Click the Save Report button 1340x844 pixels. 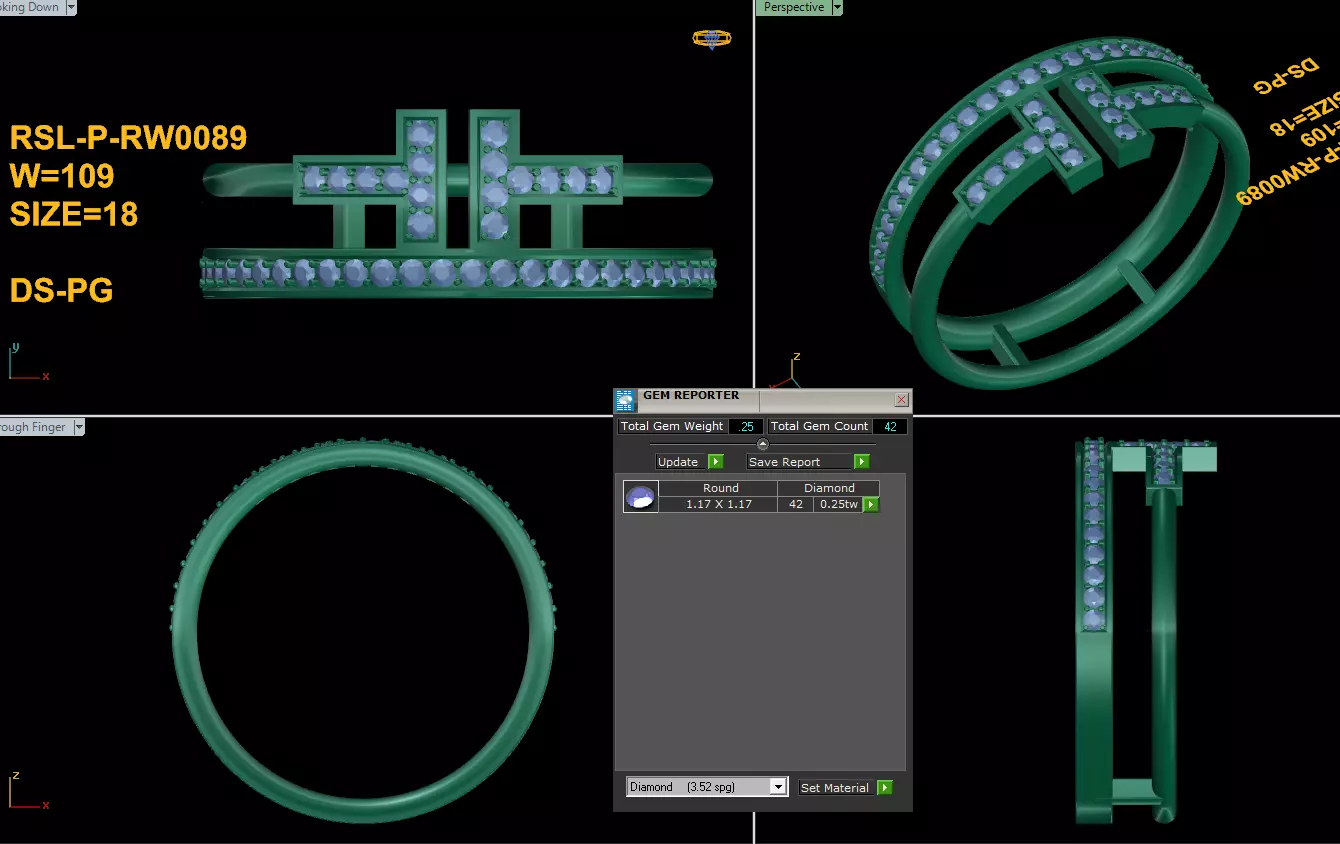point(799,462)
